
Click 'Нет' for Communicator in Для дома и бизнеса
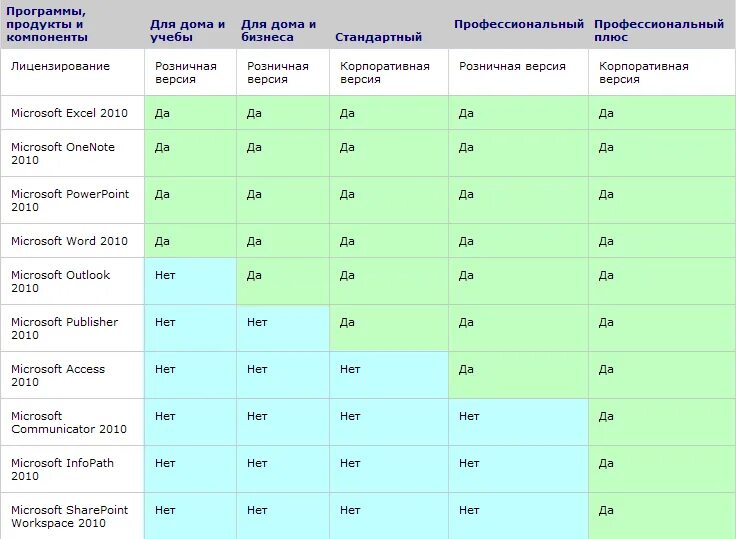257,416
